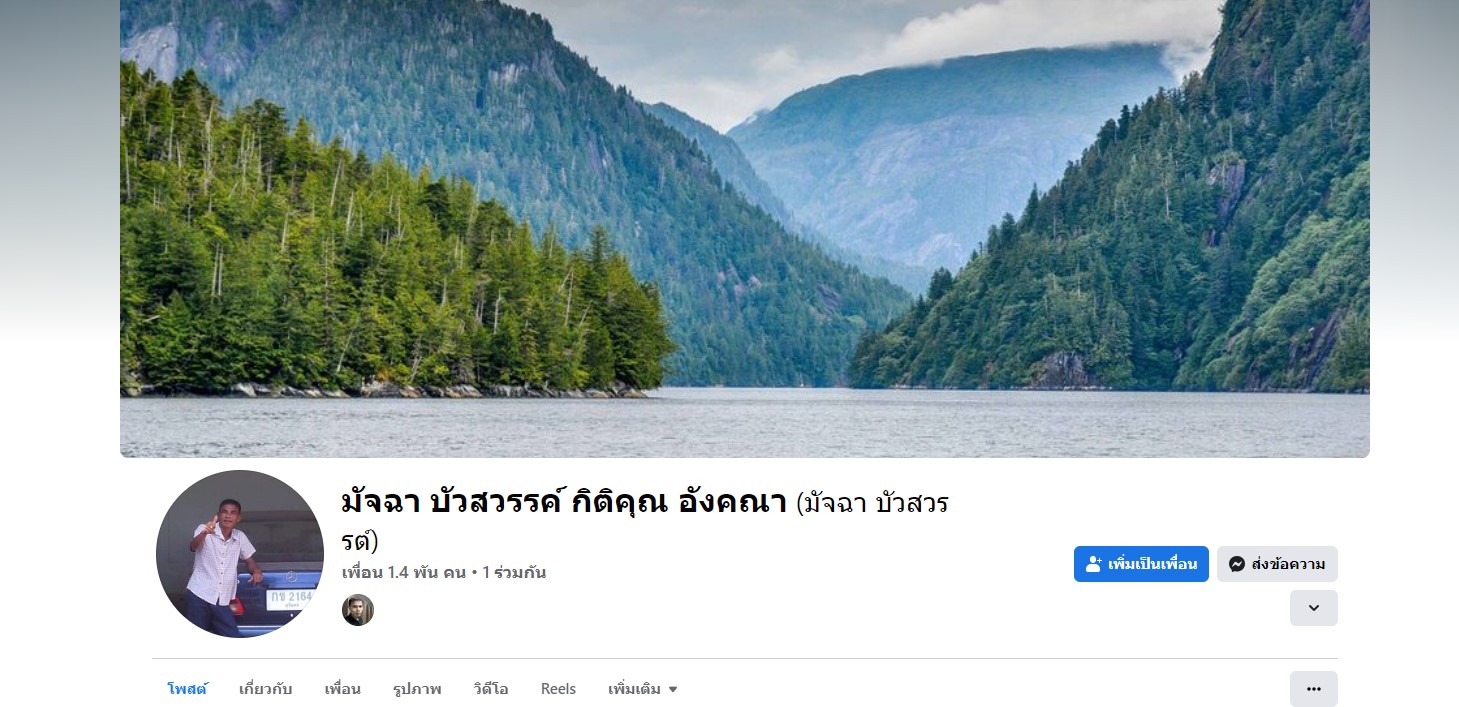Open the วิดีโอ tab

[x=491, y=689]
